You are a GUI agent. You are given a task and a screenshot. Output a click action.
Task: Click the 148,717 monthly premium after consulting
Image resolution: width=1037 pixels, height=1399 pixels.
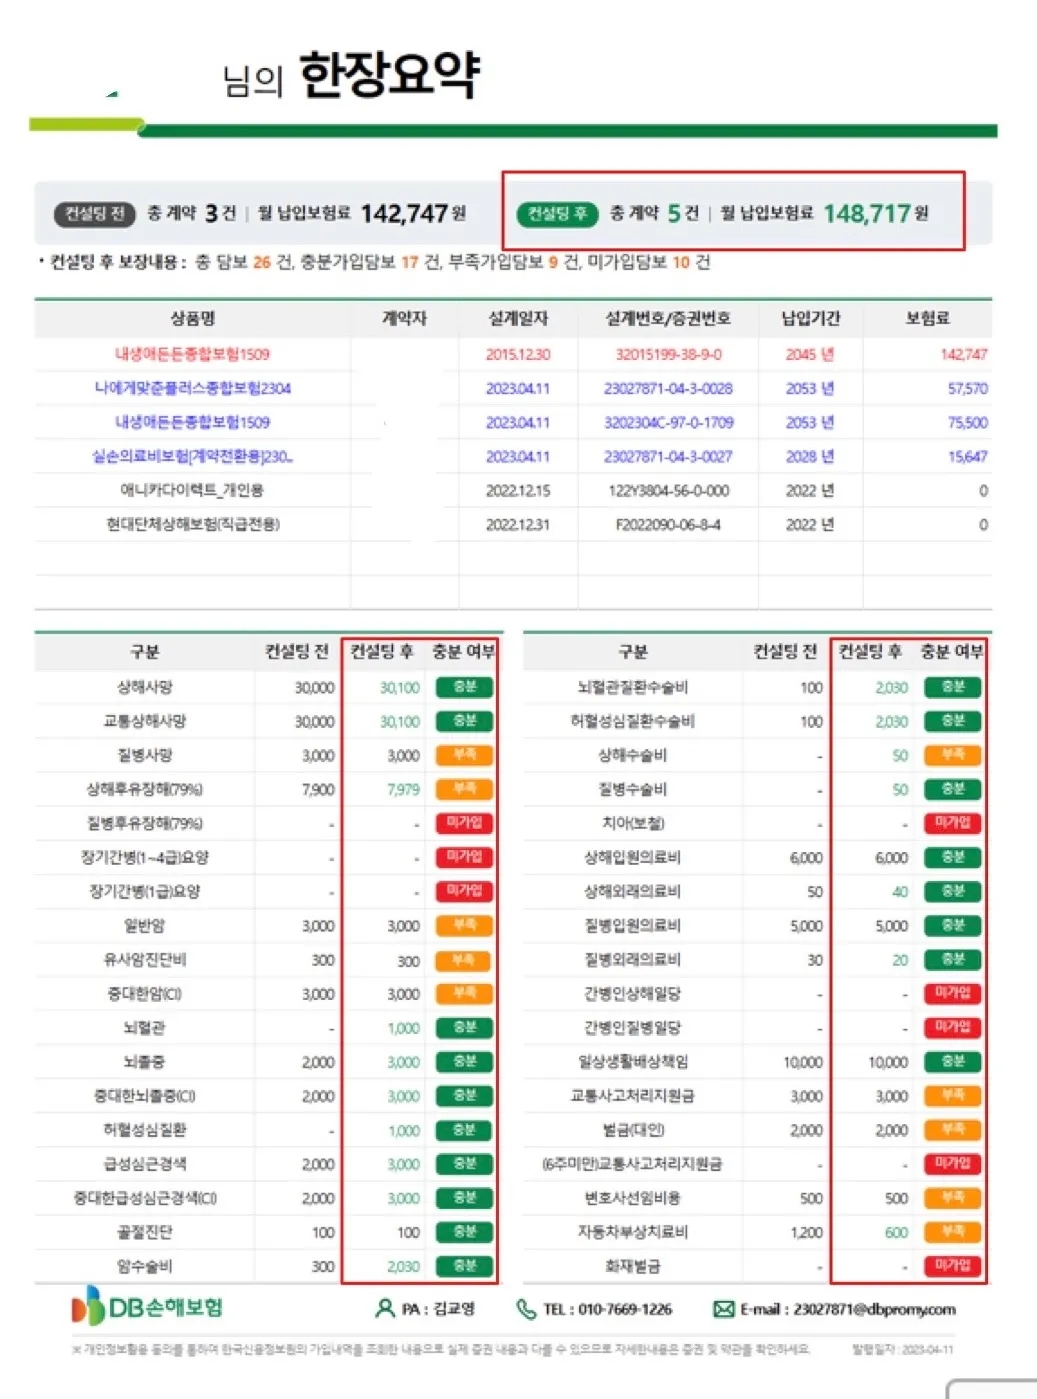[x=867, y=214]
